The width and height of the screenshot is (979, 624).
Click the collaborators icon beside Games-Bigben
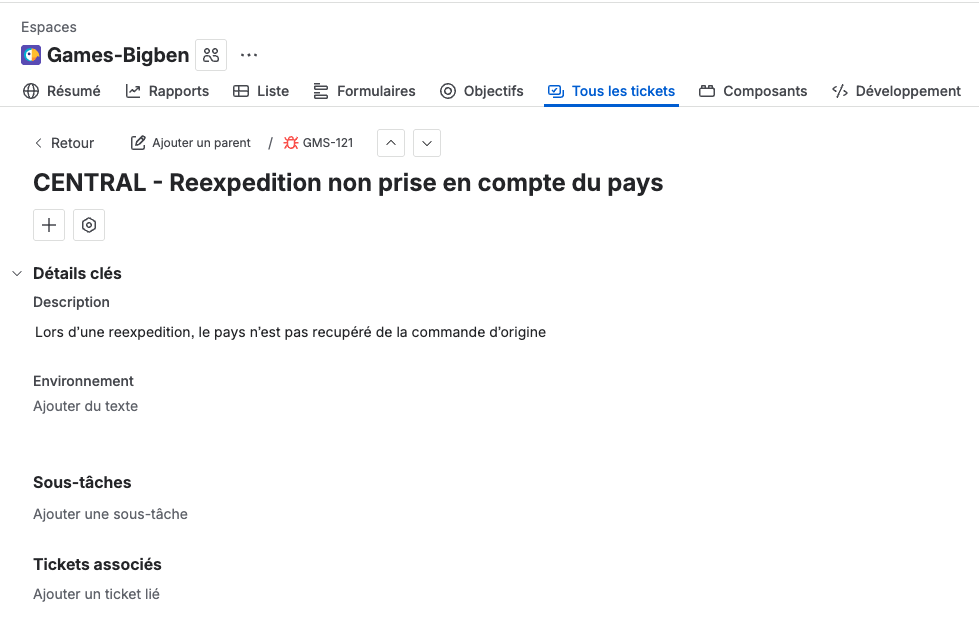[x=210, y=55]
